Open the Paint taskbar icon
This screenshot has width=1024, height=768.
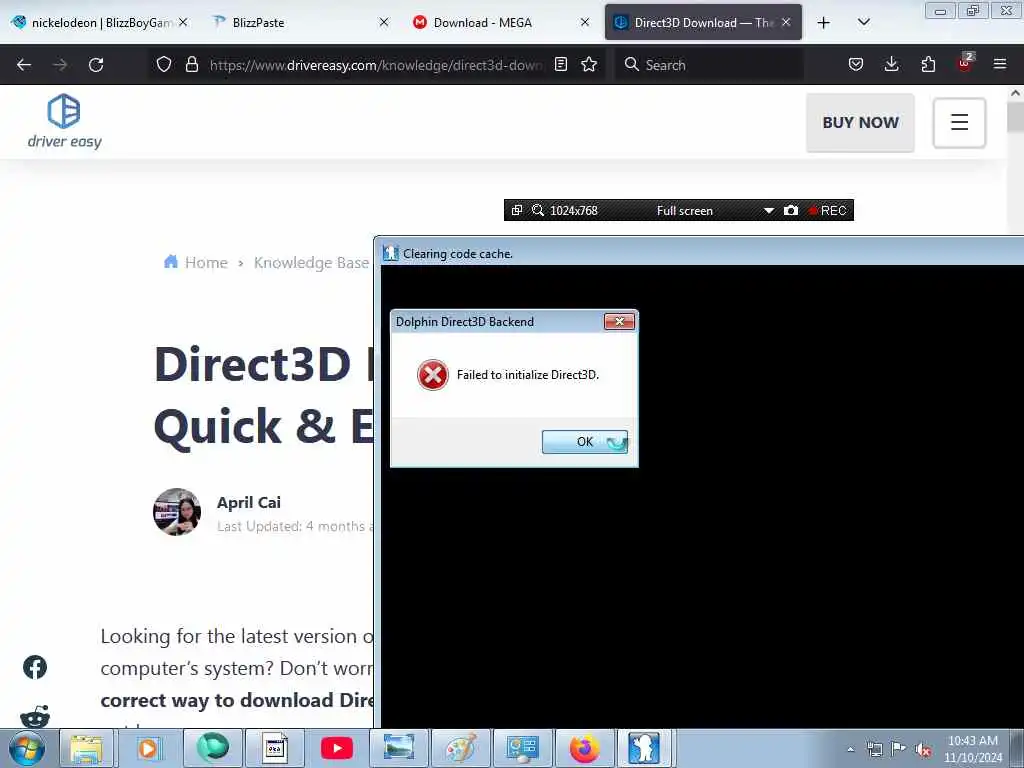(x=461, y=748)
